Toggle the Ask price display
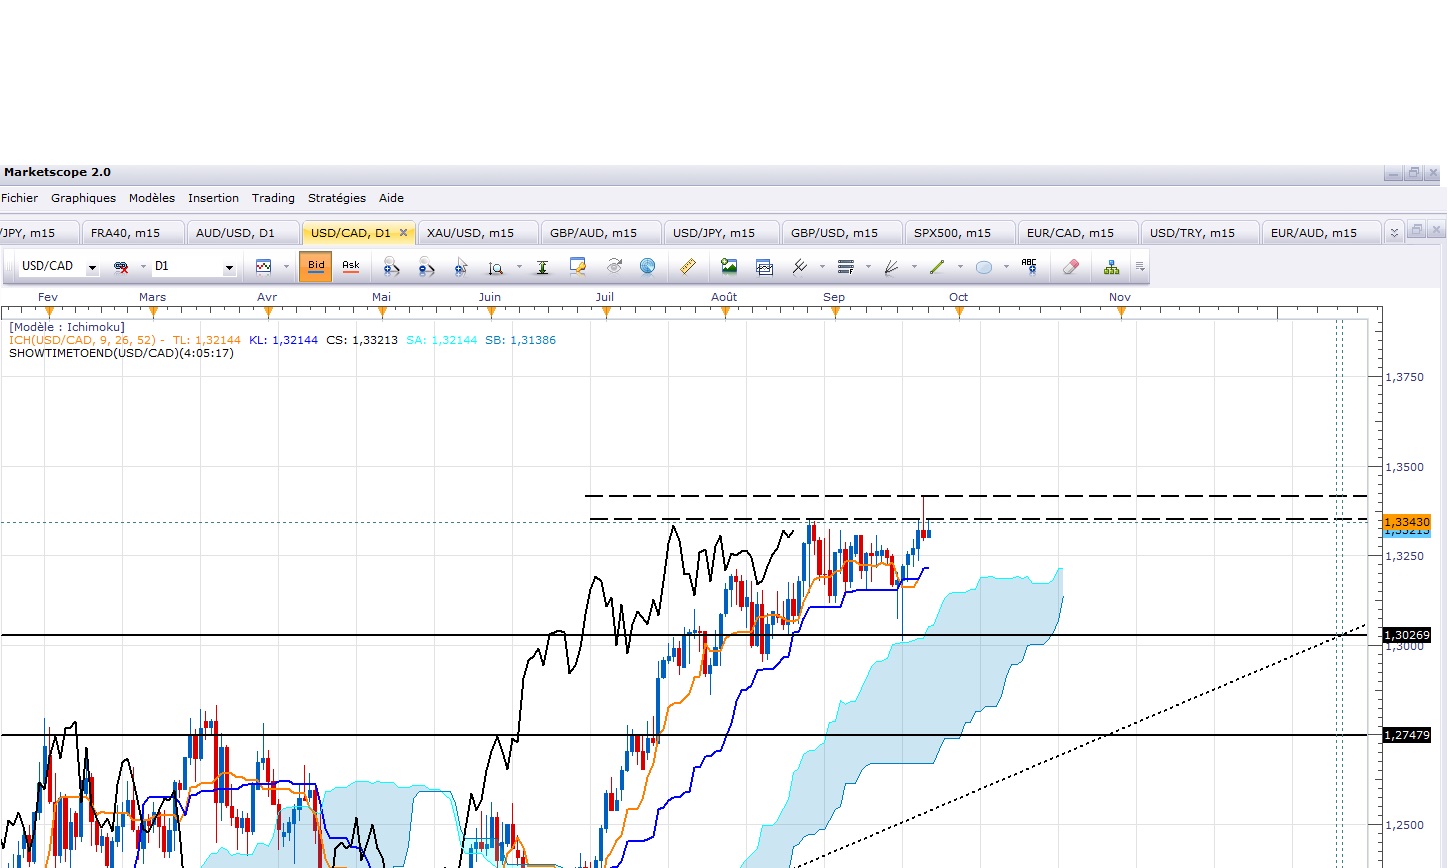 click(x=351, y=266)
